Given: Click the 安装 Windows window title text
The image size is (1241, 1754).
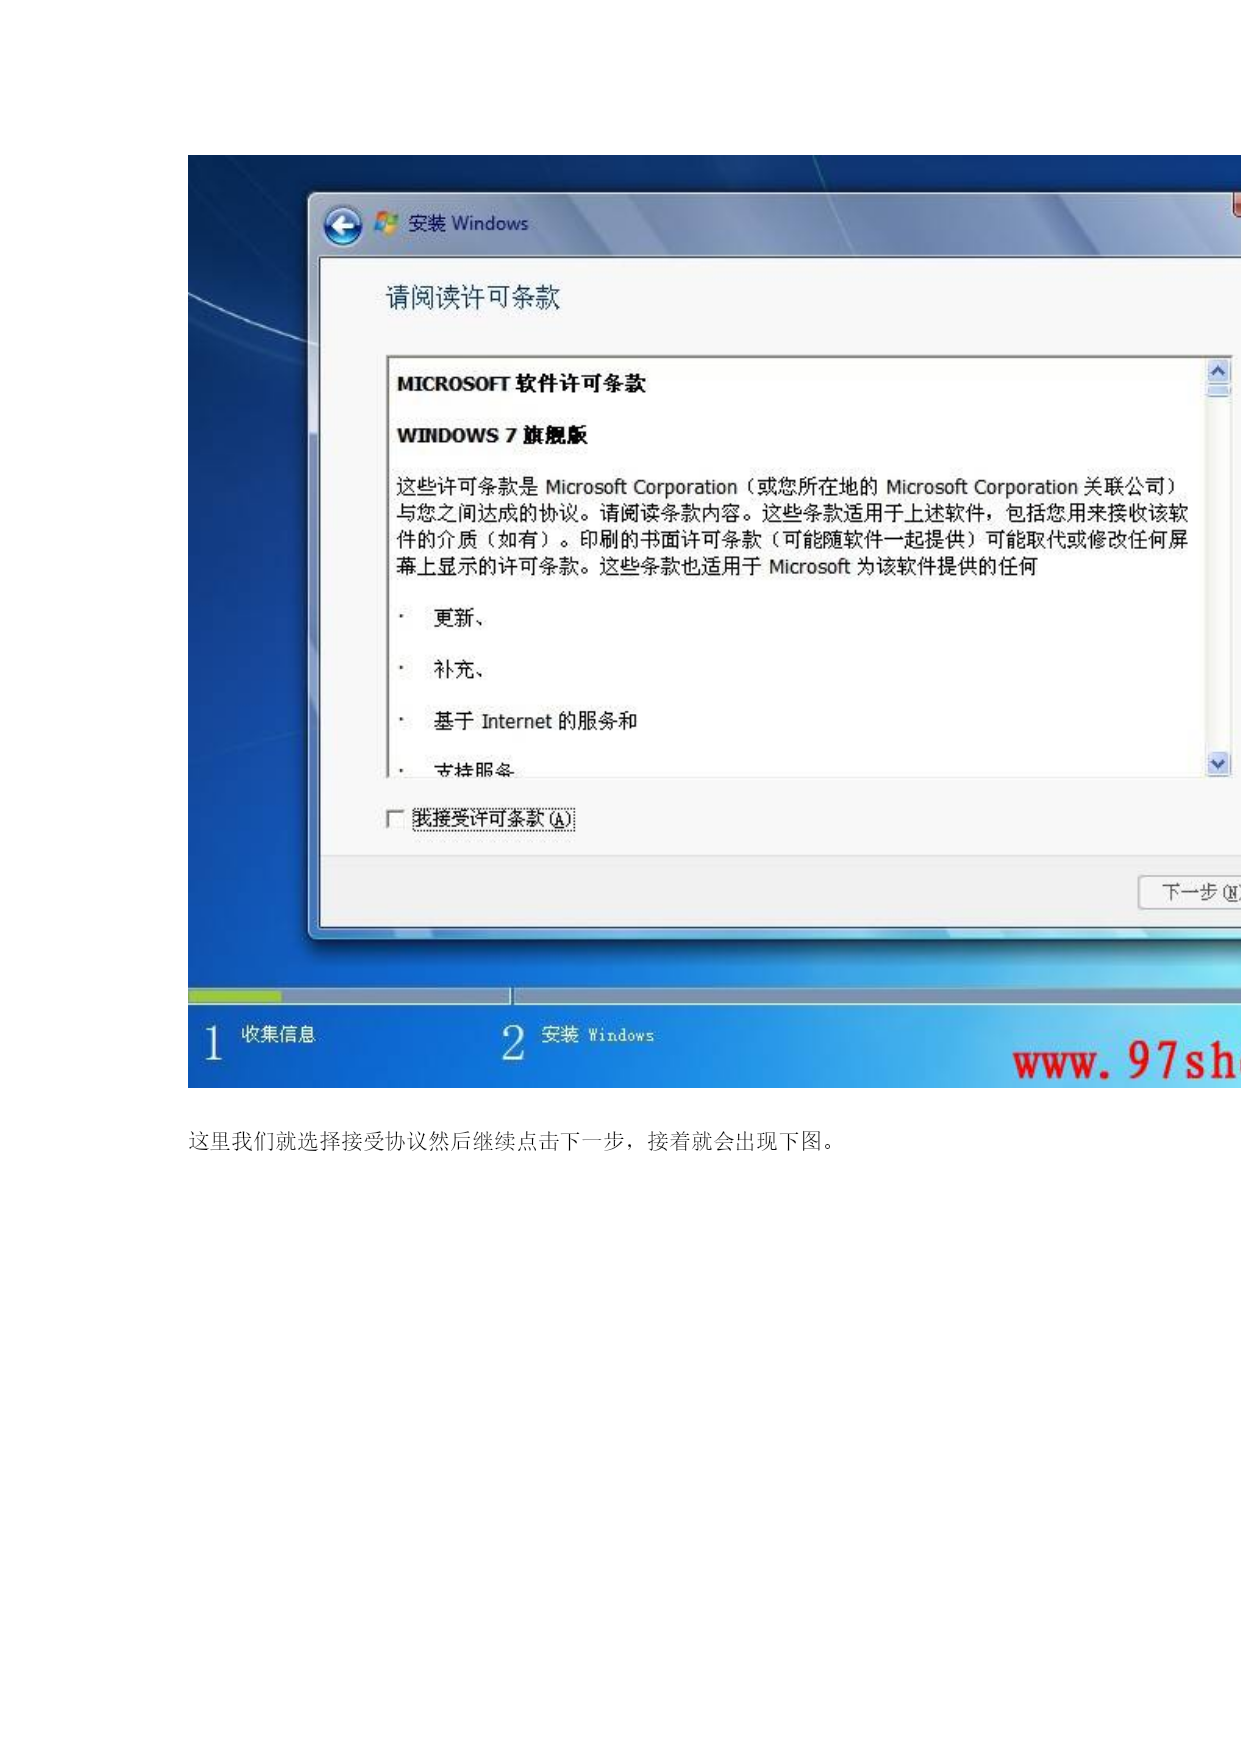Looking at the screenshot, I should click(x=468, y=223).
